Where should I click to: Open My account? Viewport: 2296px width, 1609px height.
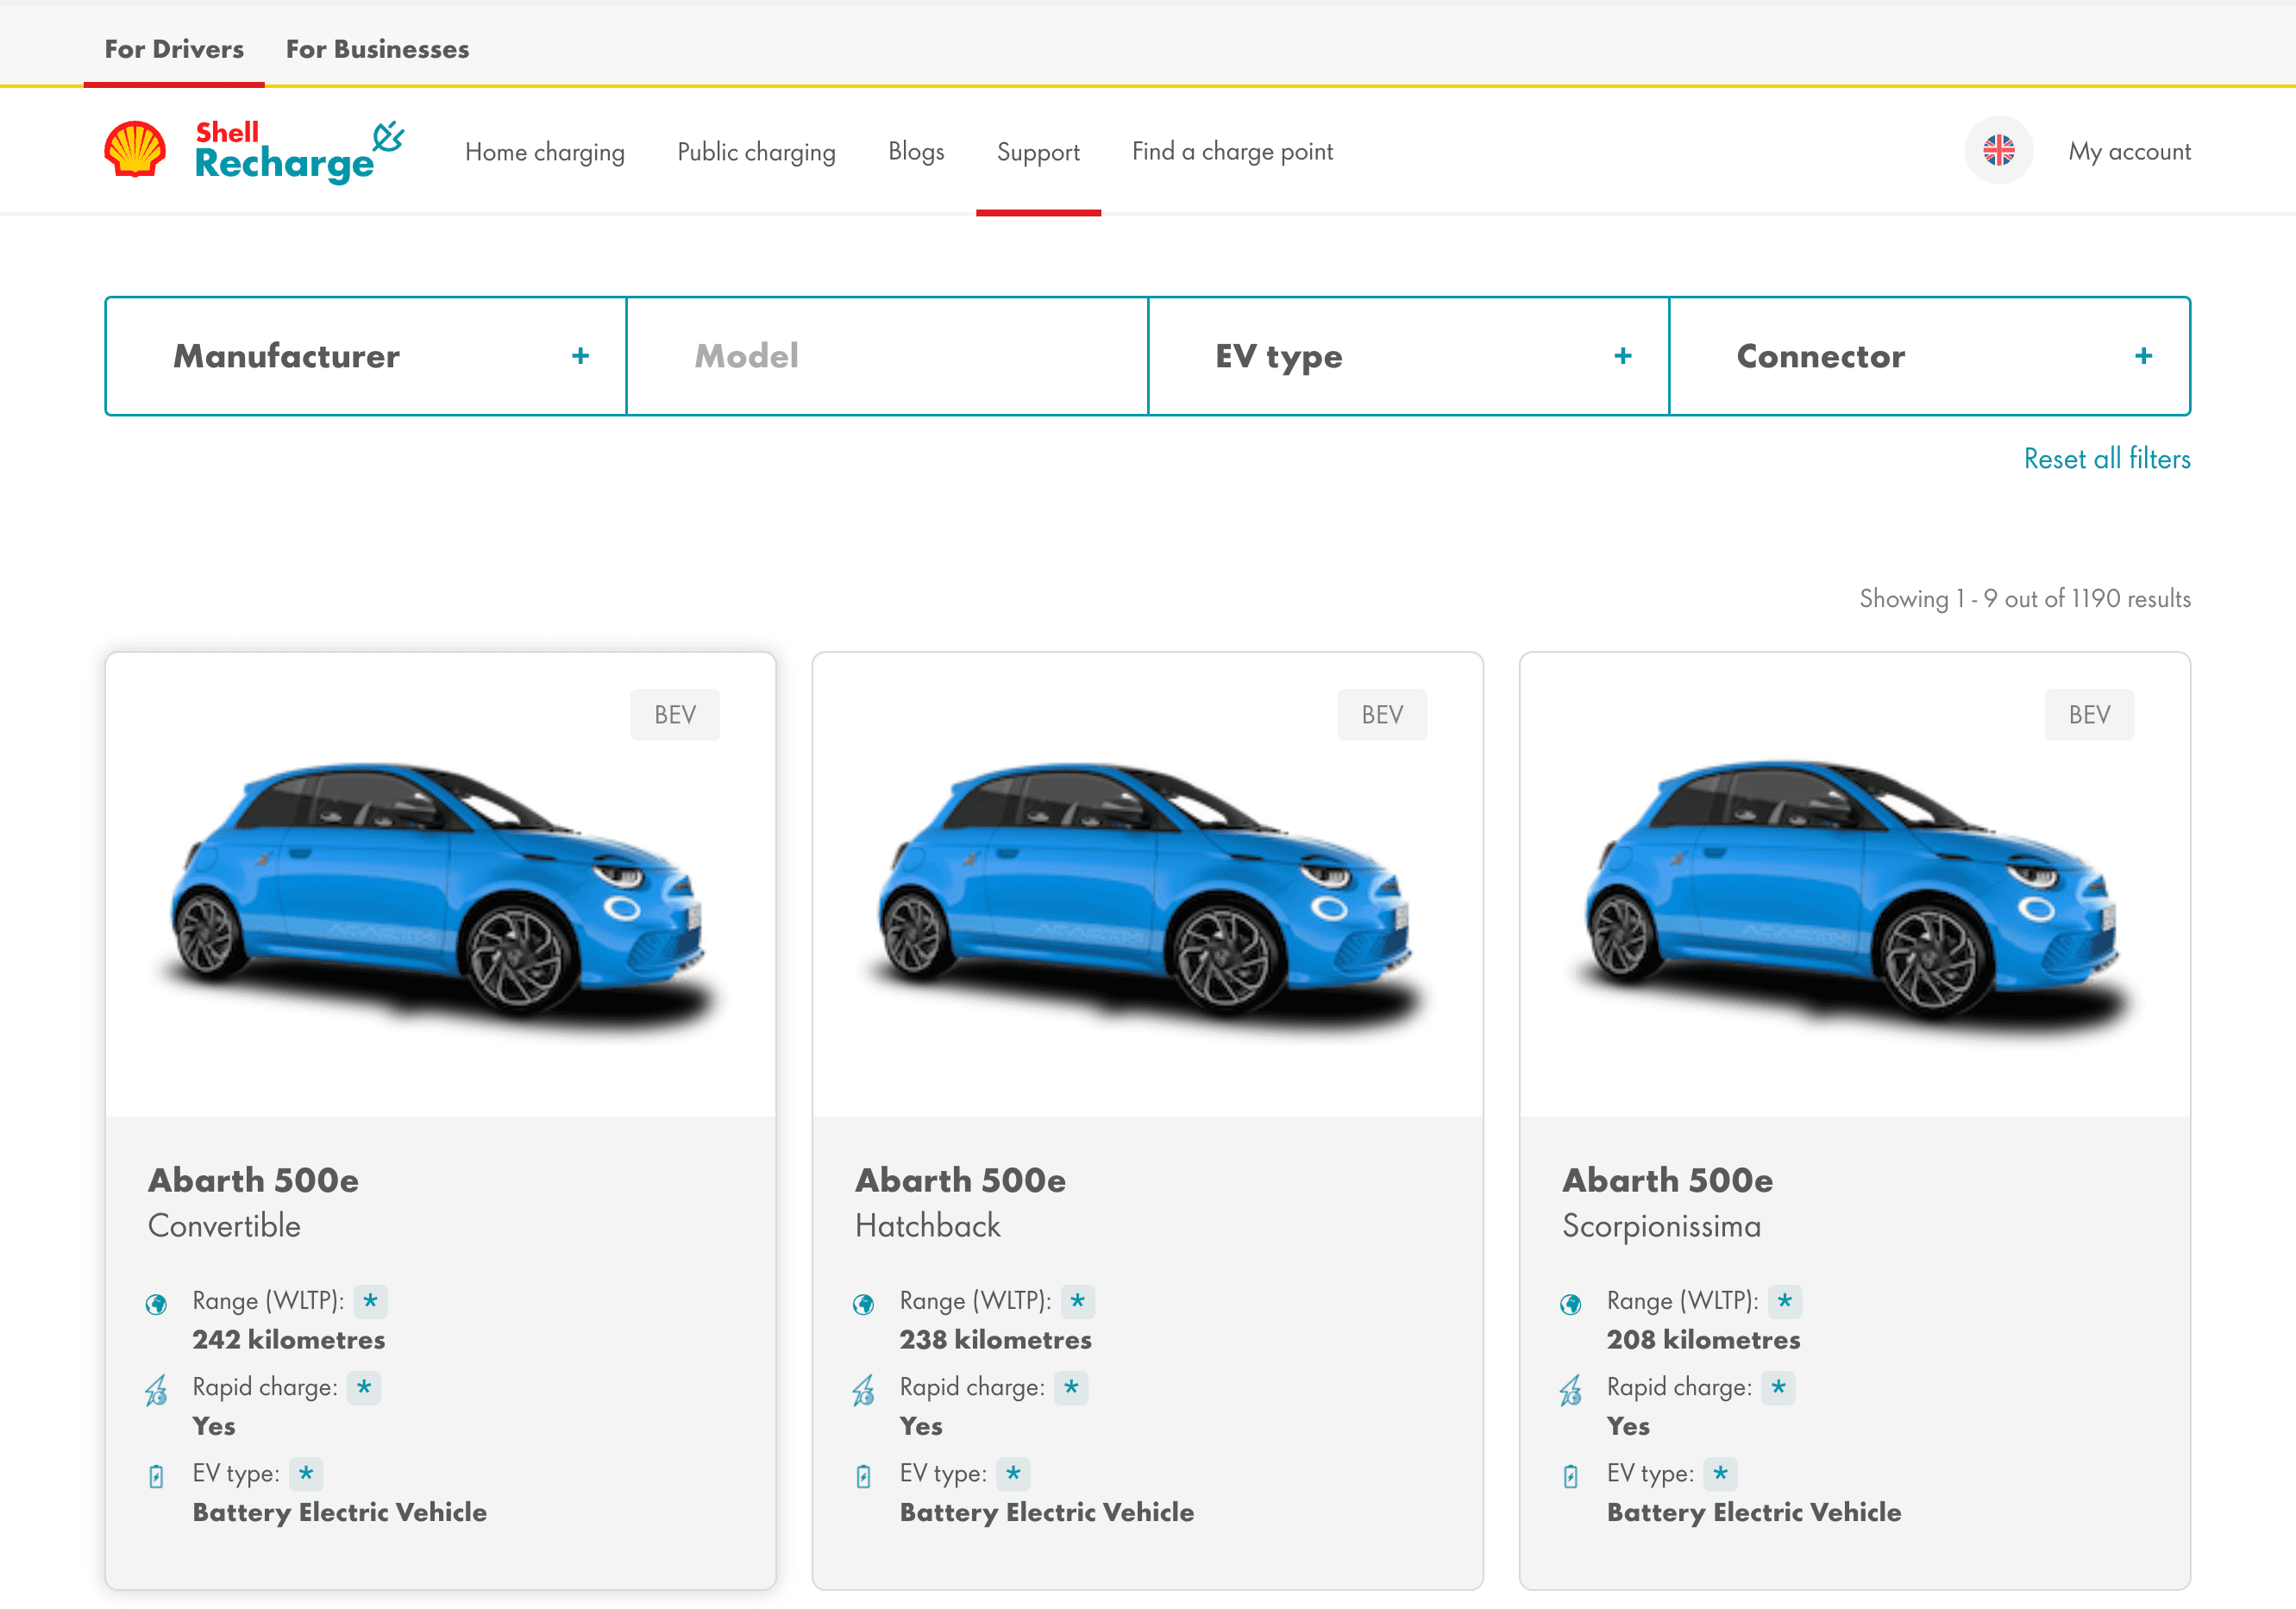pyautogui.click(x=2129, y=152)
